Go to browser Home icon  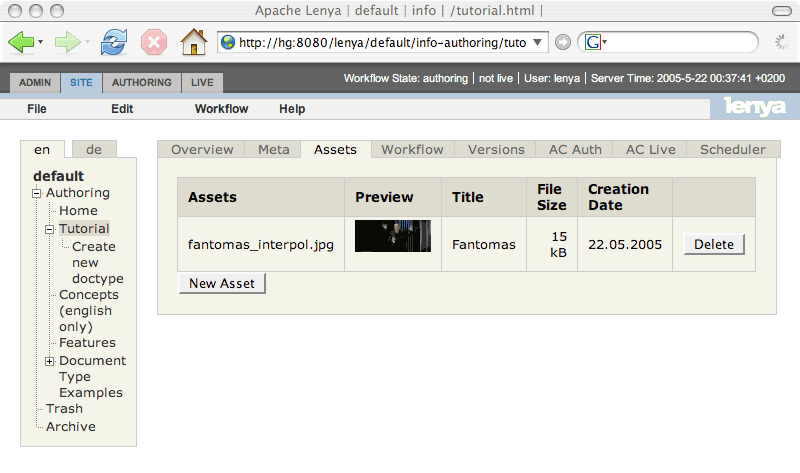coord(193,42)
